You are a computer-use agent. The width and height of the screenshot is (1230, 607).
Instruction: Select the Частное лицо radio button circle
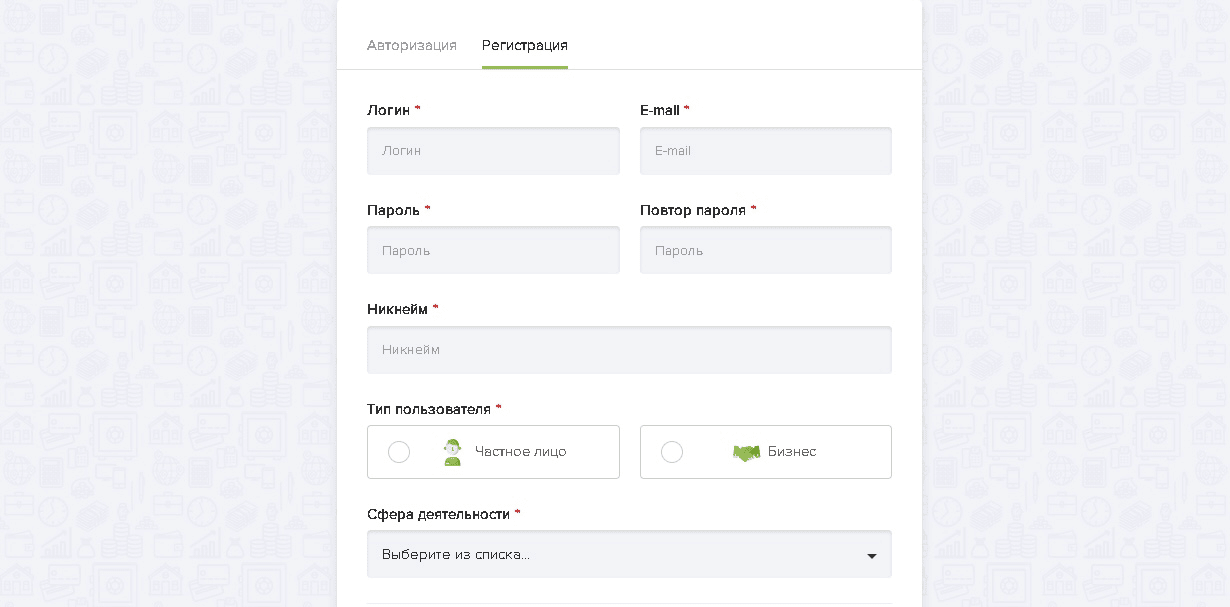(399, 452)
